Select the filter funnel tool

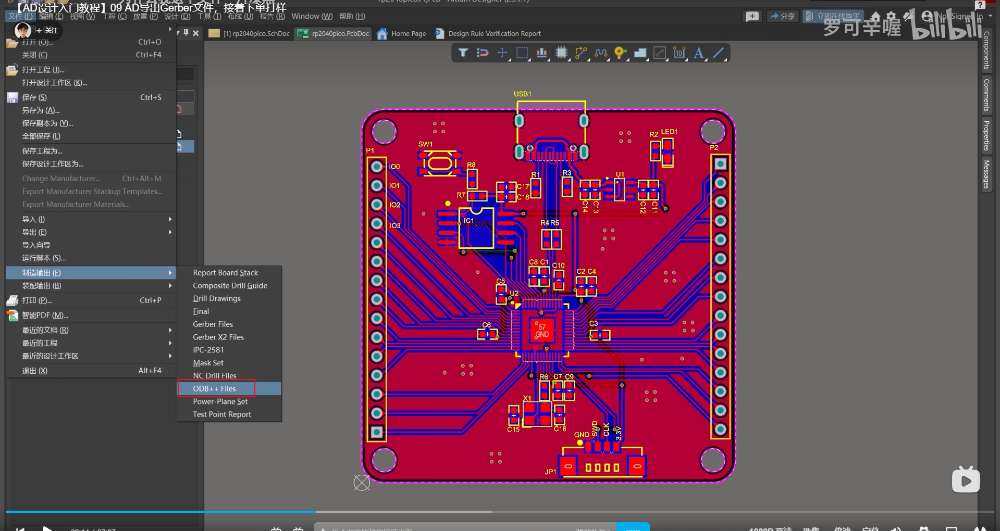(463, 53)
